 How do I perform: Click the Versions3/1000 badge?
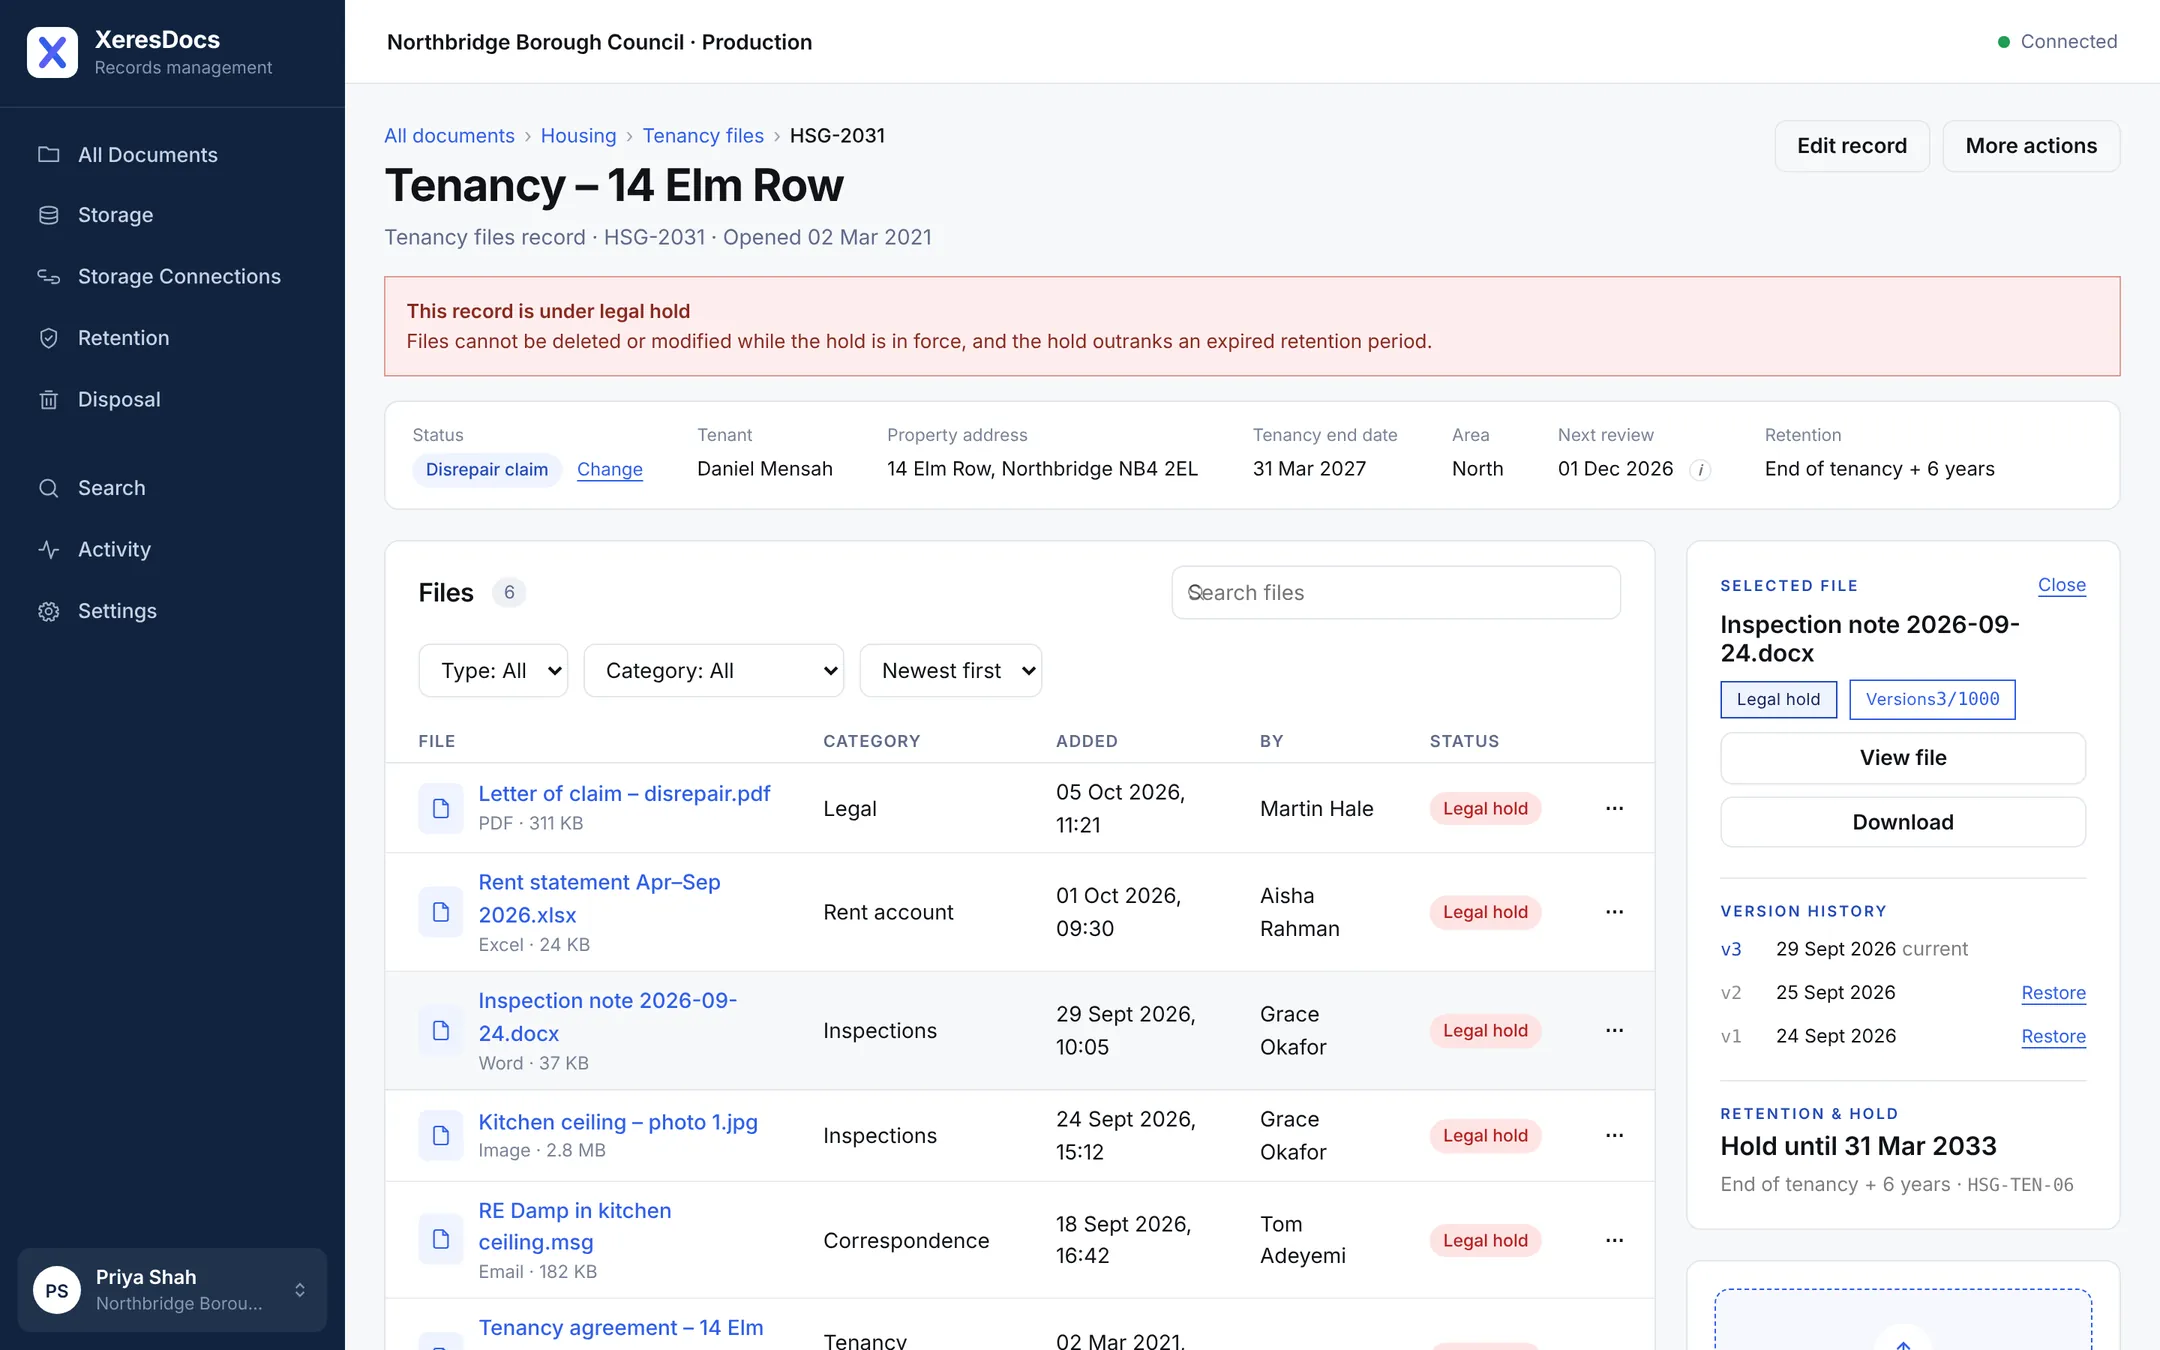1932,699
